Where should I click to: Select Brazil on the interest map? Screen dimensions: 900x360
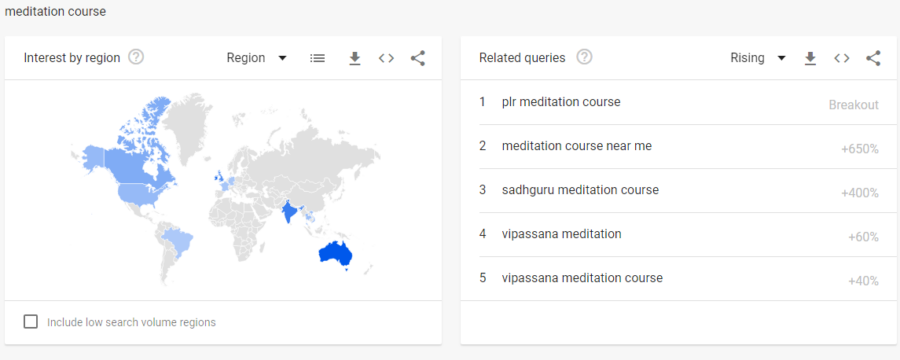point(177,243)
